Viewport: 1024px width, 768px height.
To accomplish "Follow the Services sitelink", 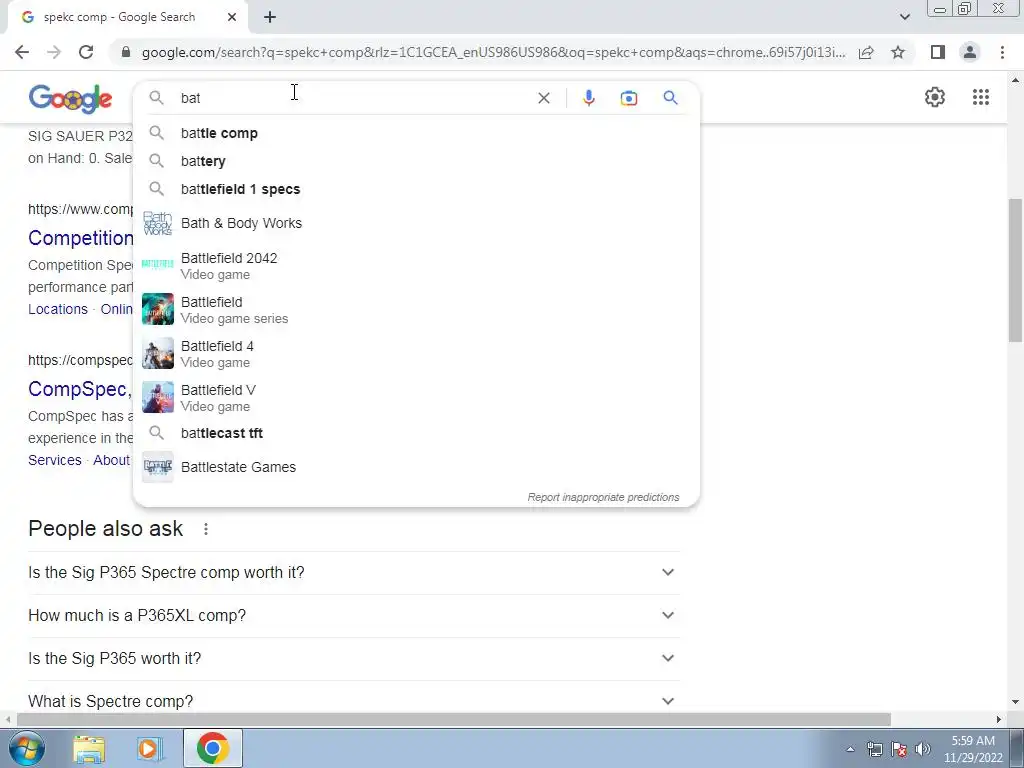I will (54, 460).
